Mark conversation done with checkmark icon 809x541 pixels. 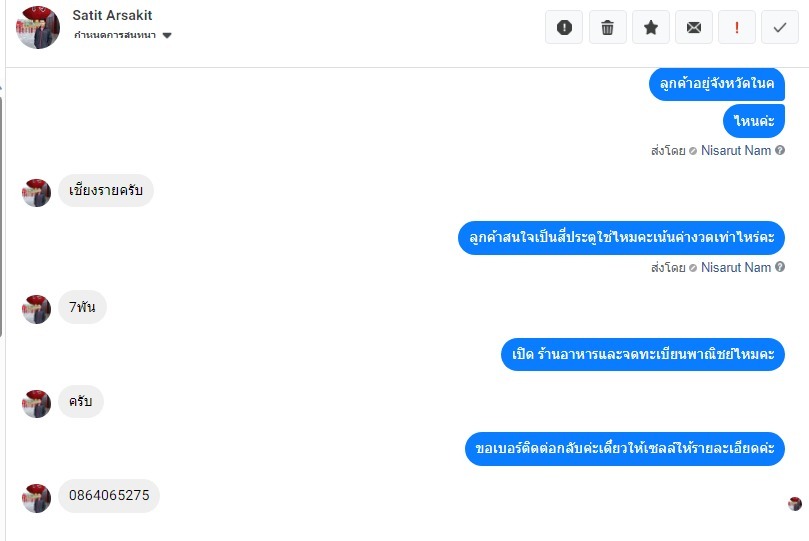tap(780, 27)
